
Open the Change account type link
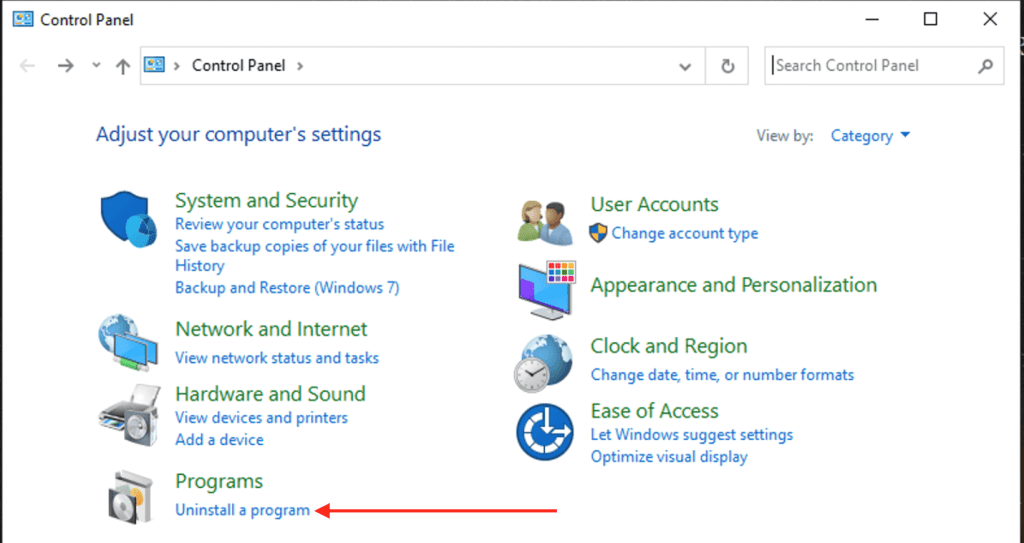(684, 233)
